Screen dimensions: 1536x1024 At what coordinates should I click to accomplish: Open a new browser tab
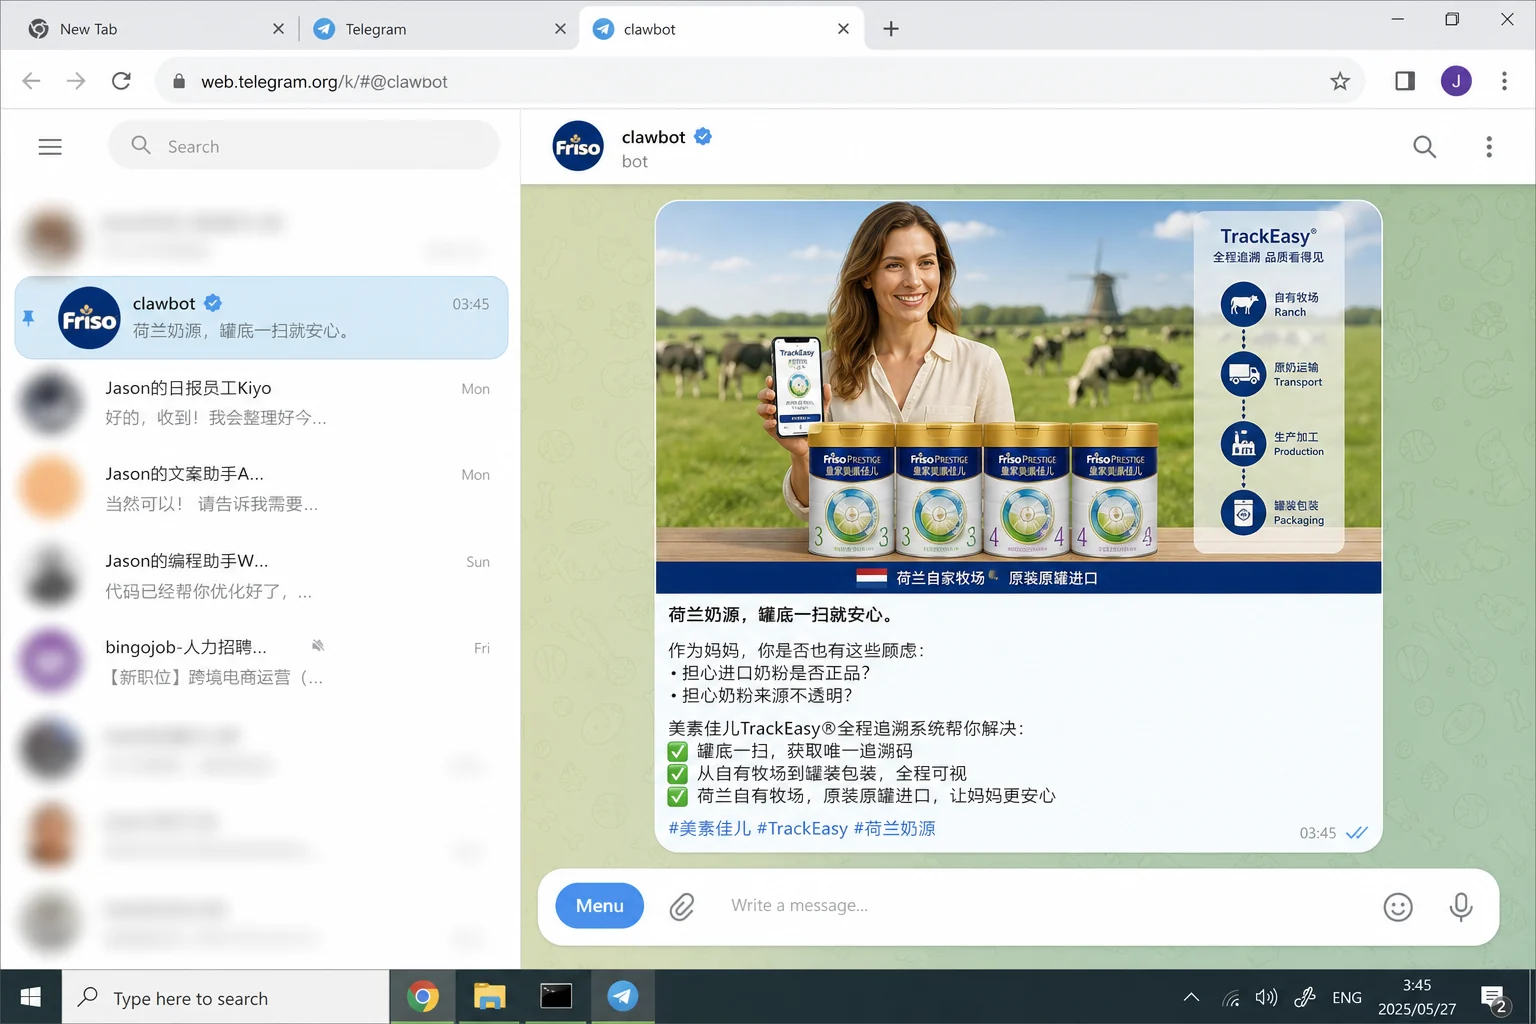click(891, 29)
